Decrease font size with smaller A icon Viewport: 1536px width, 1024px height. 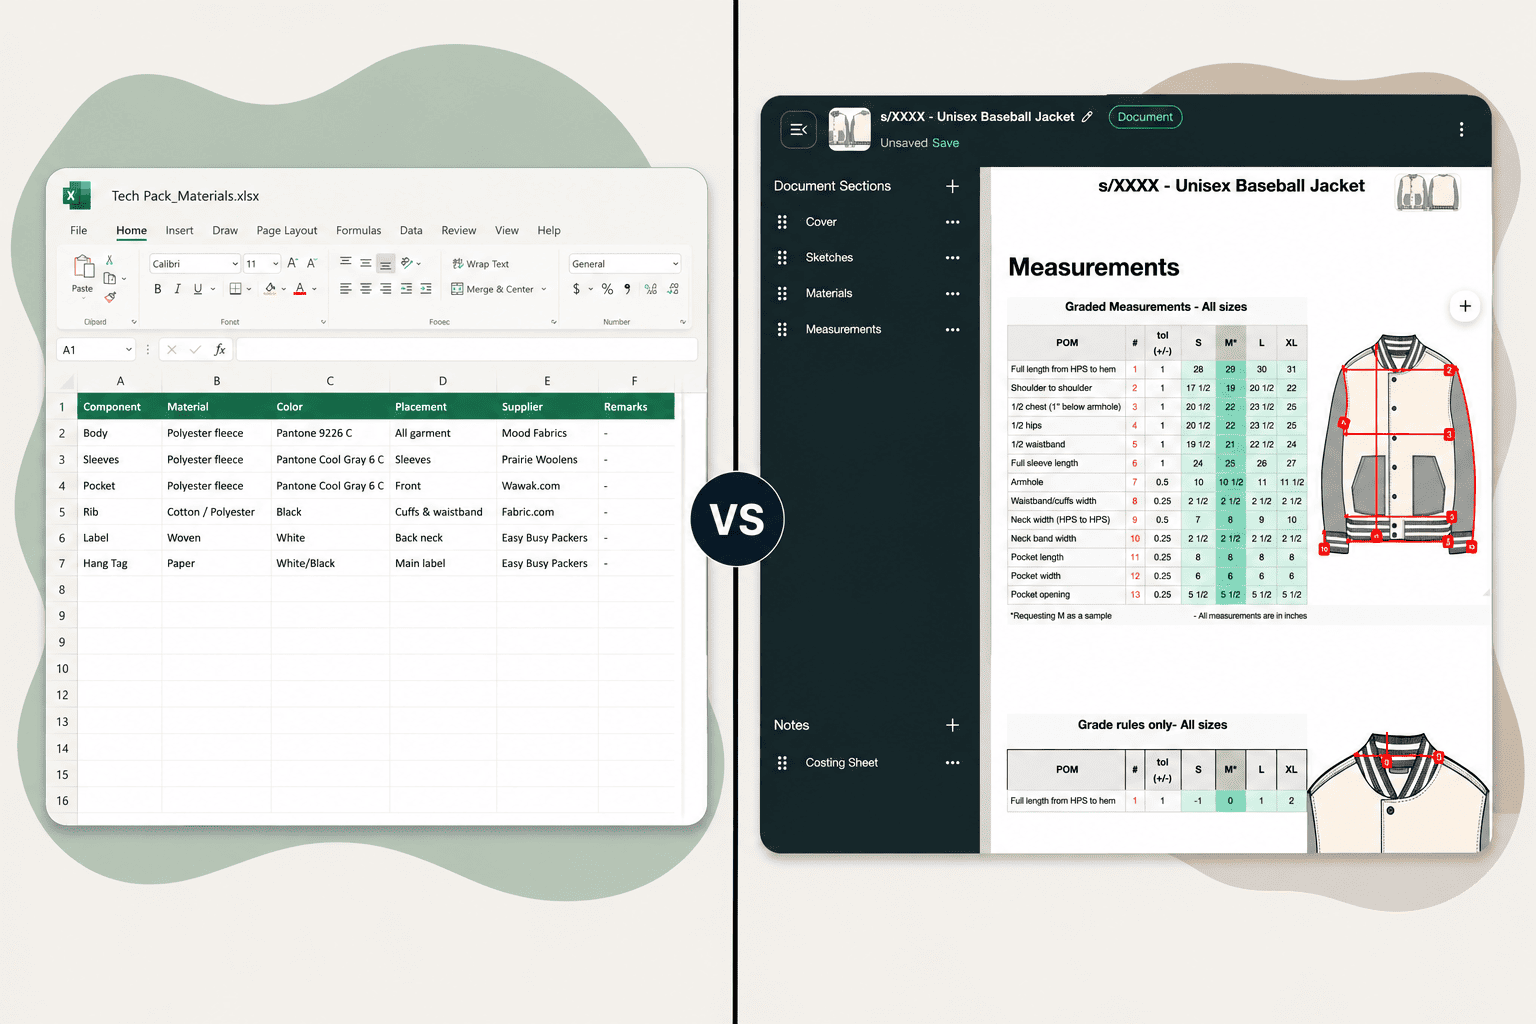tap(312, 263)
